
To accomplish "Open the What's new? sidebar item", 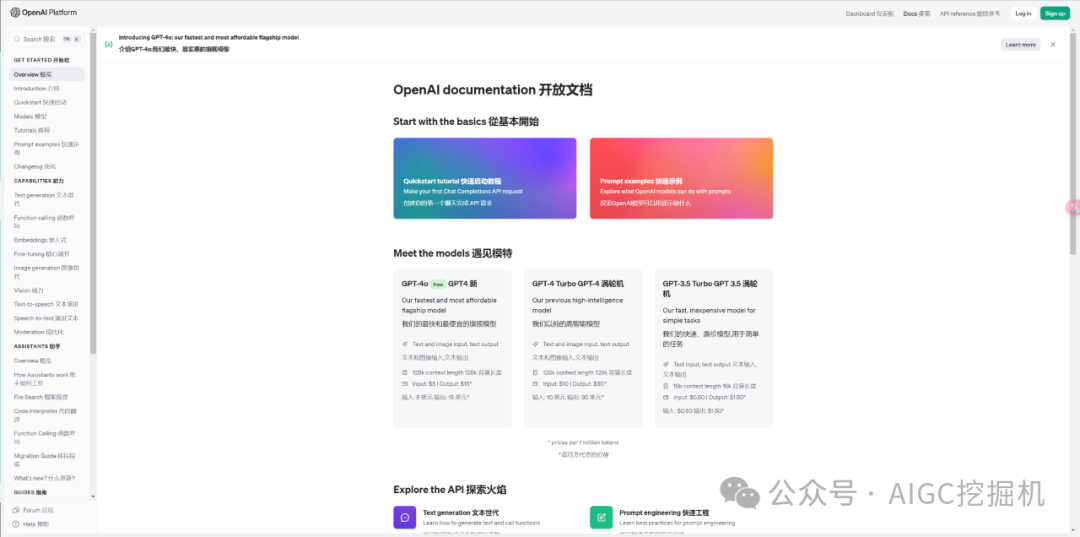I will [44, 478].
